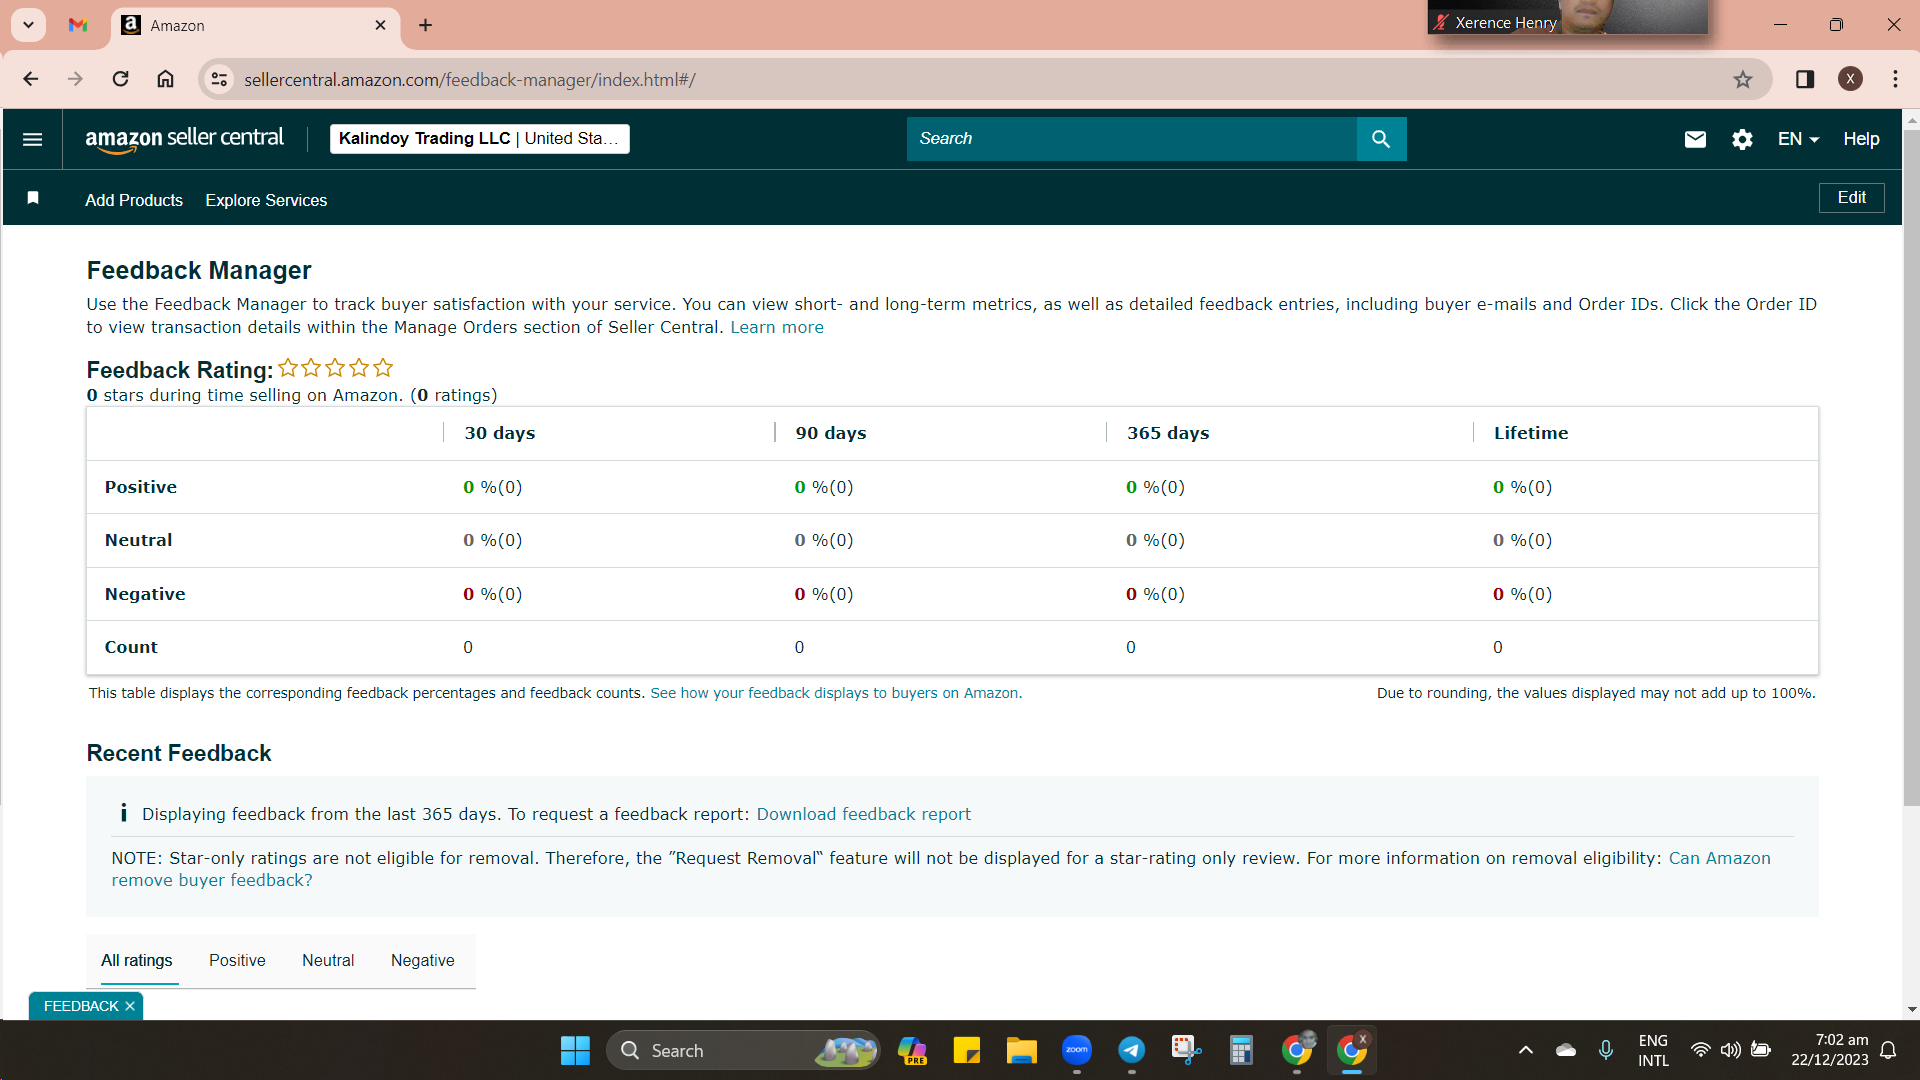
Task: Click the Feedback Manager heading
Action: coord(199,270)
